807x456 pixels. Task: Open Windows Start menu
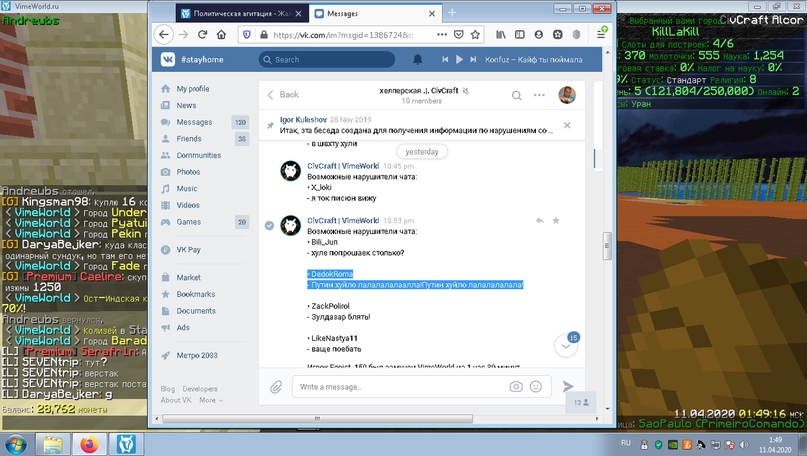pos(14,444)
